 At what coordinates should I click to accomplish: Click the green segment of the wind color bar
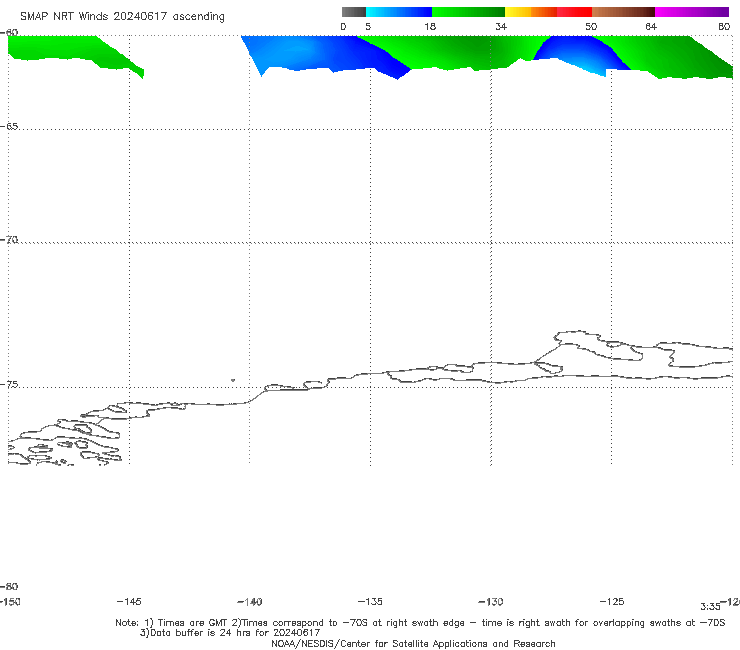coord(468,12)
